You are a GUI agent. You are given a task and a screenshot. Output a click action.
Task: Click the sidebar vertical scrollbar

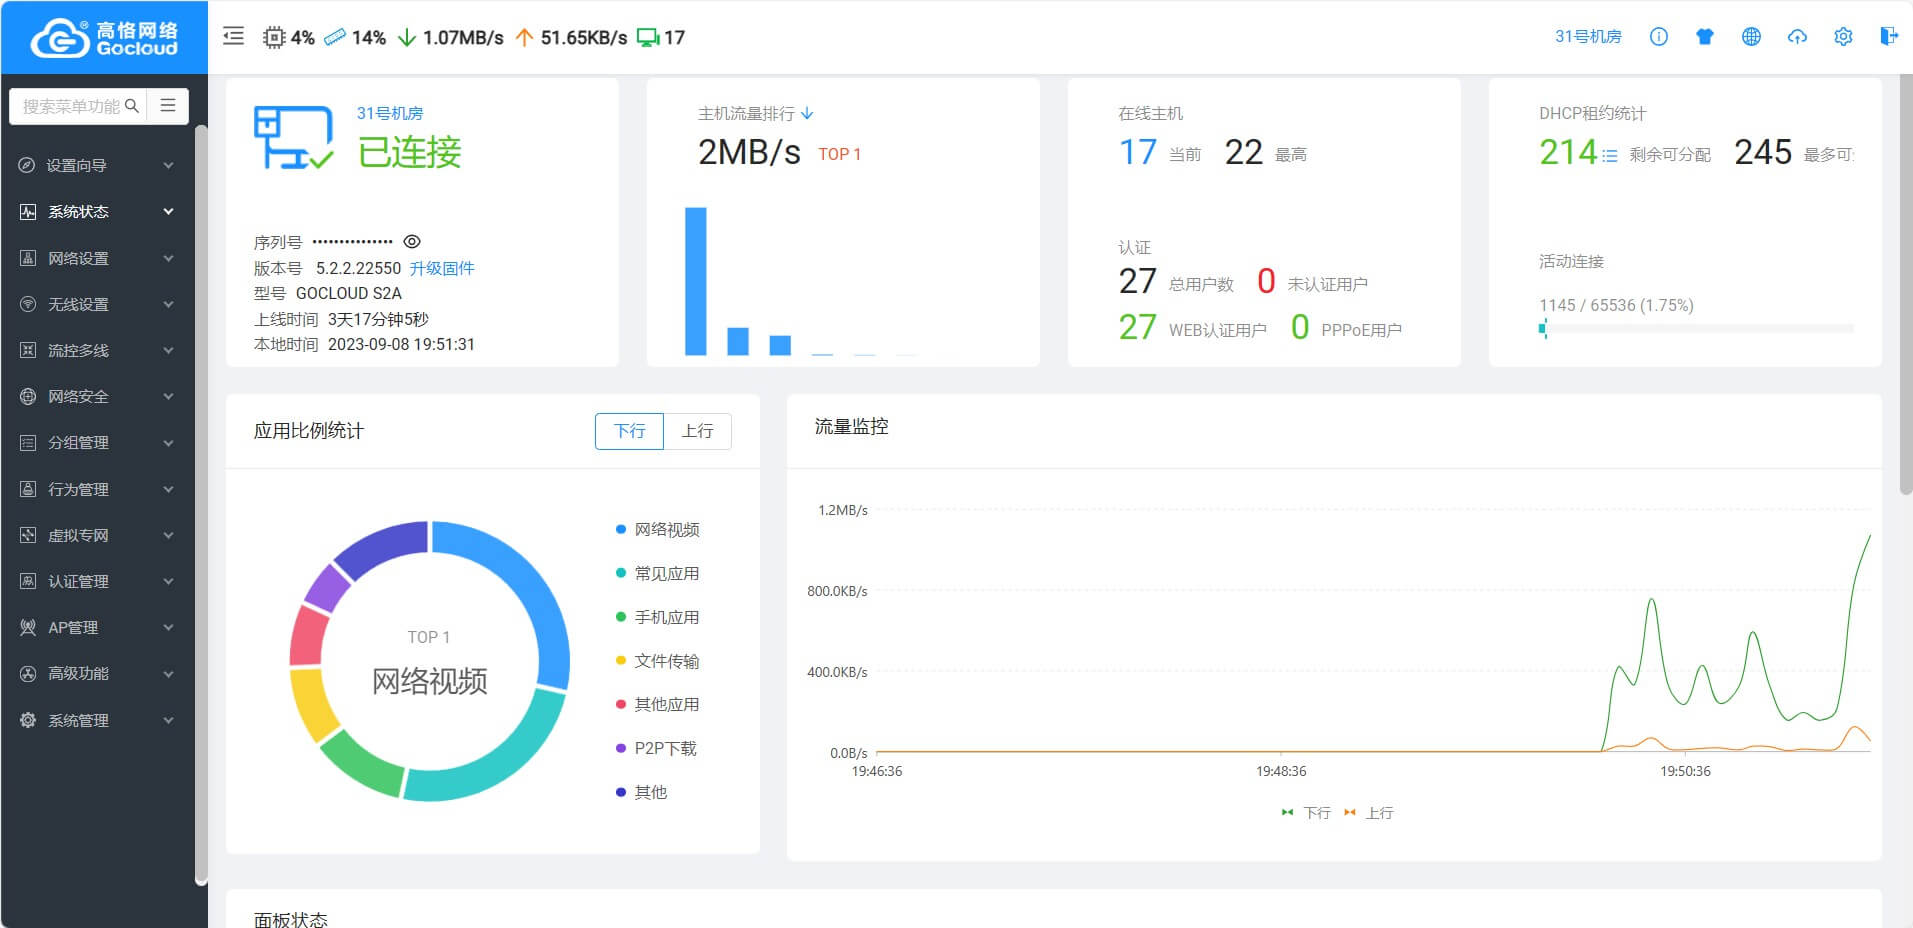pos(201,505)
